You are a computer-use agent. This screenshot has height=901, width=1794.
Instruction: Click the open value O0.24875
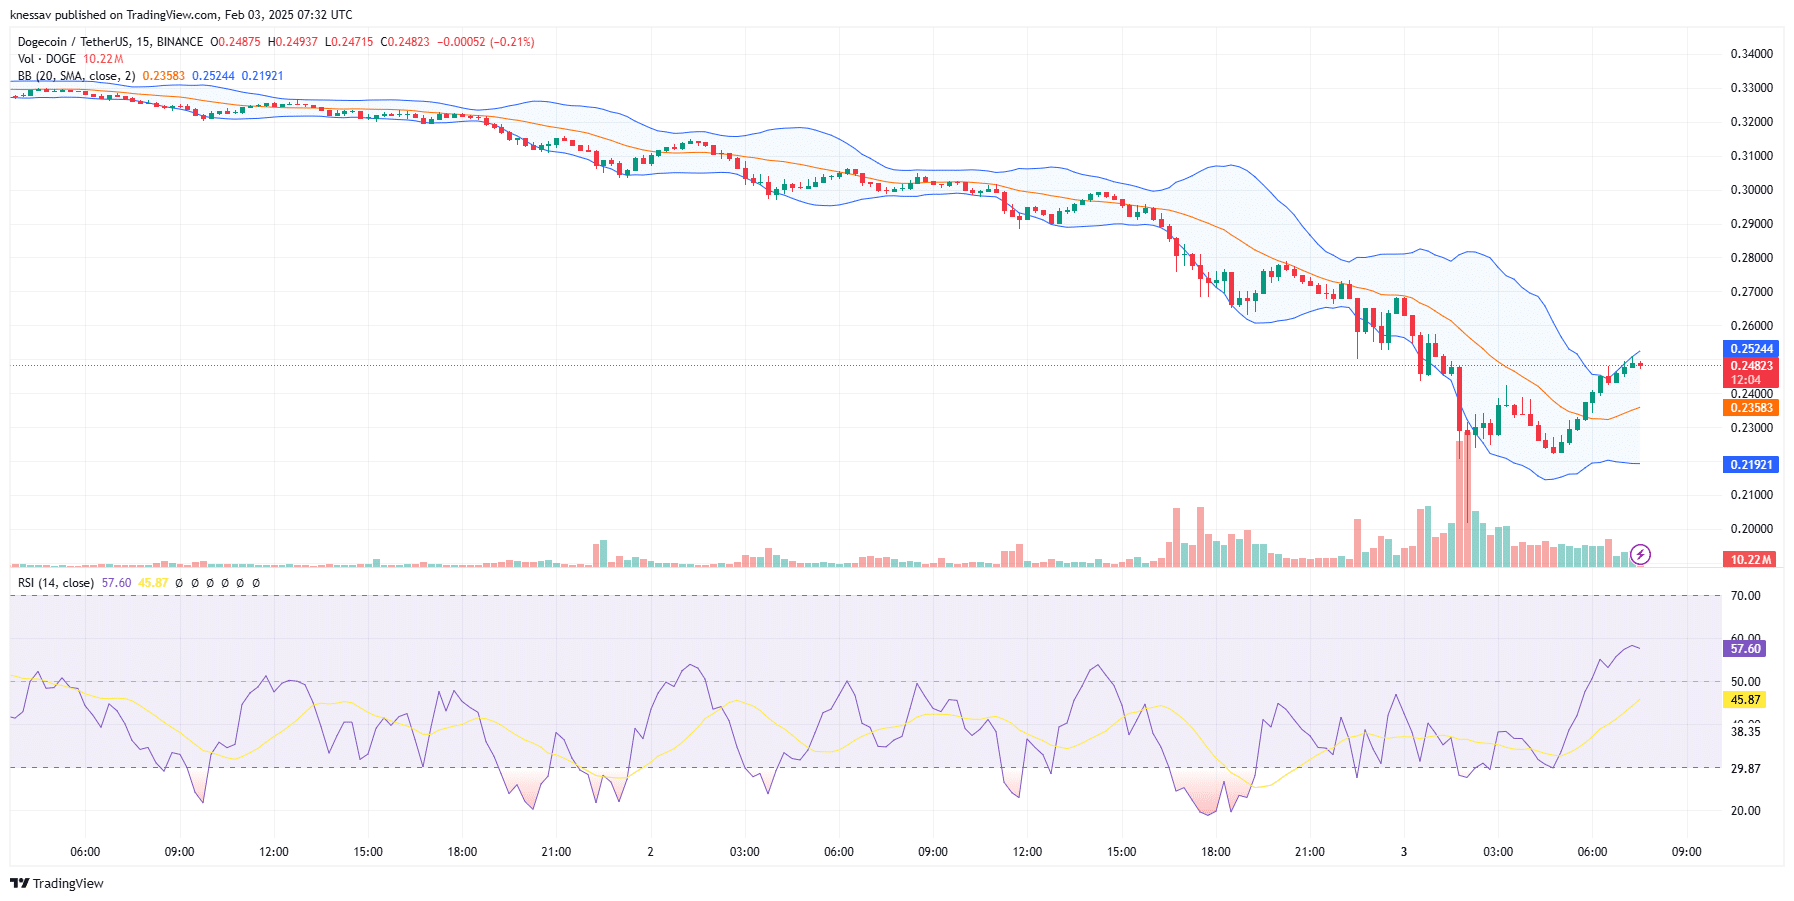coord(235,42)
